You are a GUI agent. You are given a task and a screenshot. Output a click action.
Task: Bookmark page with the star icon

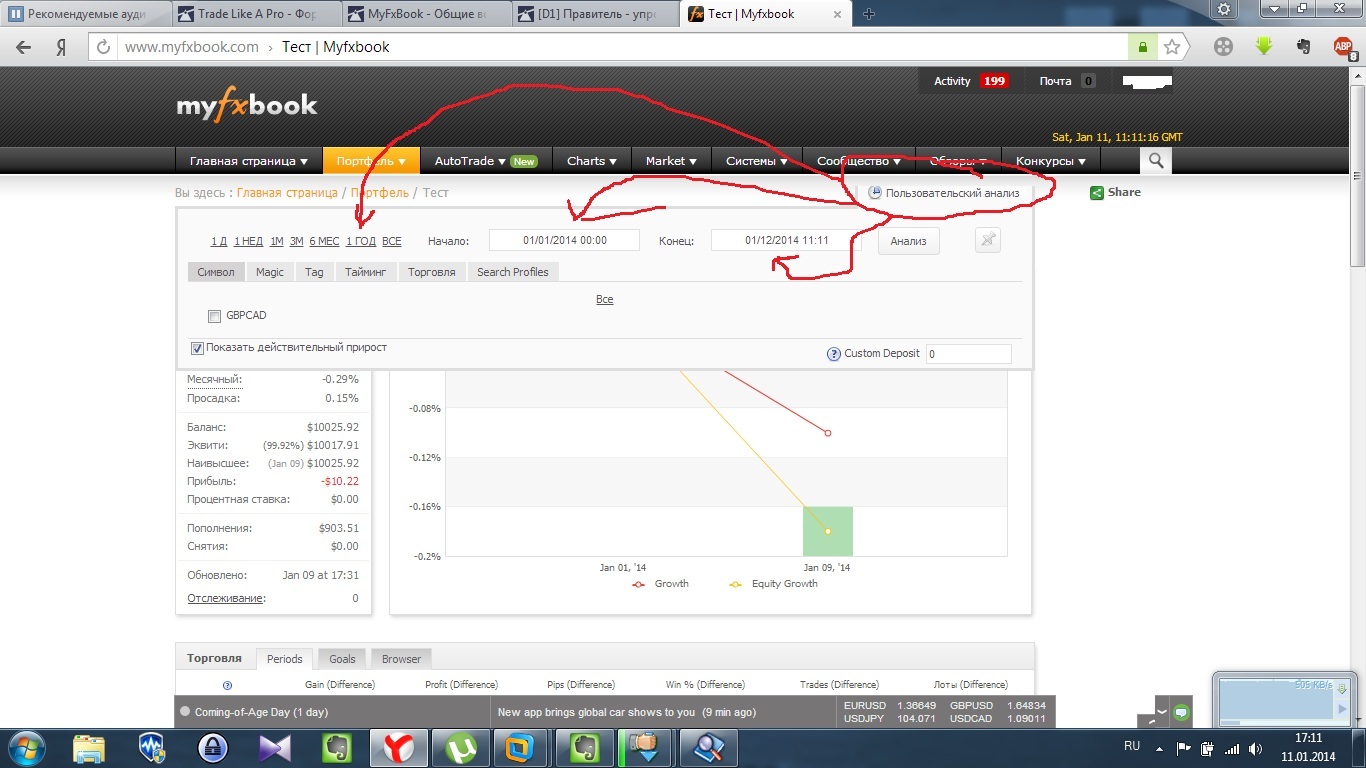[x=1172, y=47]
